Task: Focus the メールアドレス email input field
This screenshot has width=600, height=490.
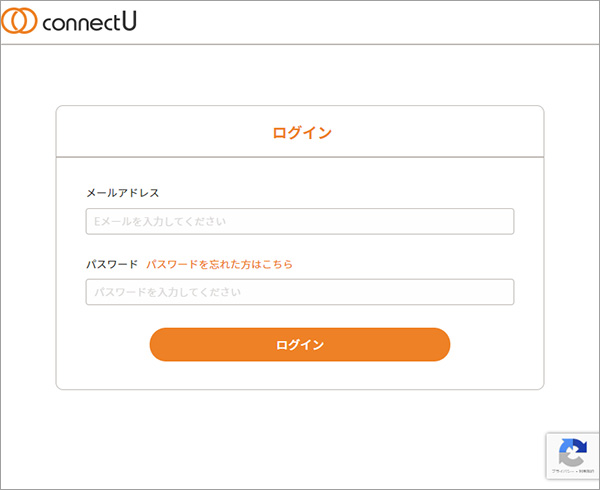Action: click(300, 221)
